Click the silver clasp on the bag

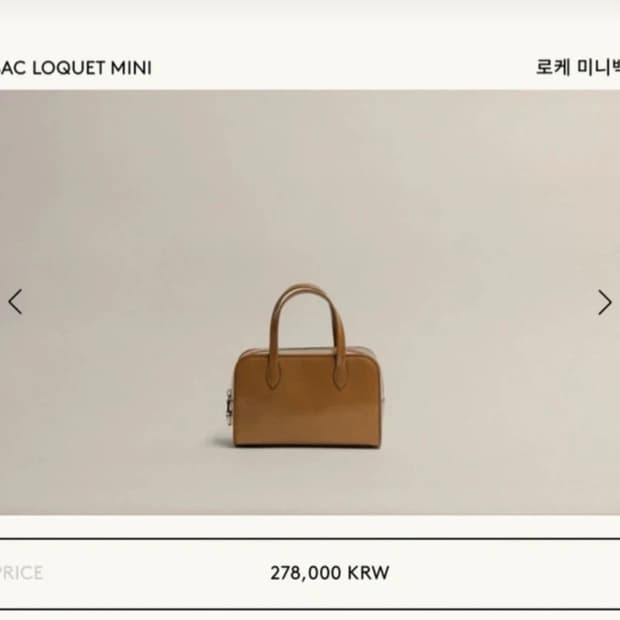coord(229,407)
